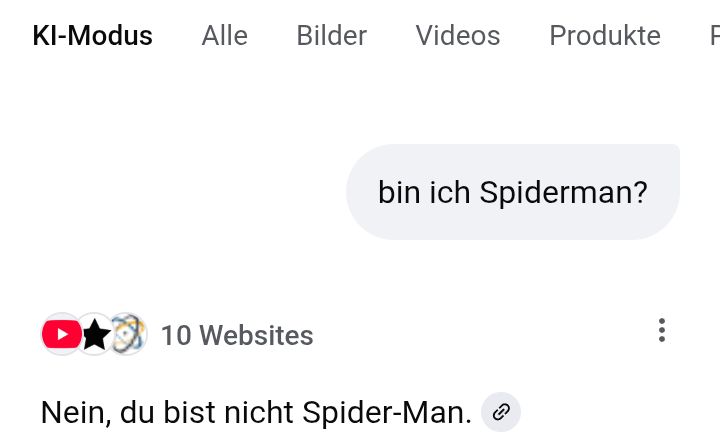
Task: Select the Alle results tab
Action: coord(224,36)
